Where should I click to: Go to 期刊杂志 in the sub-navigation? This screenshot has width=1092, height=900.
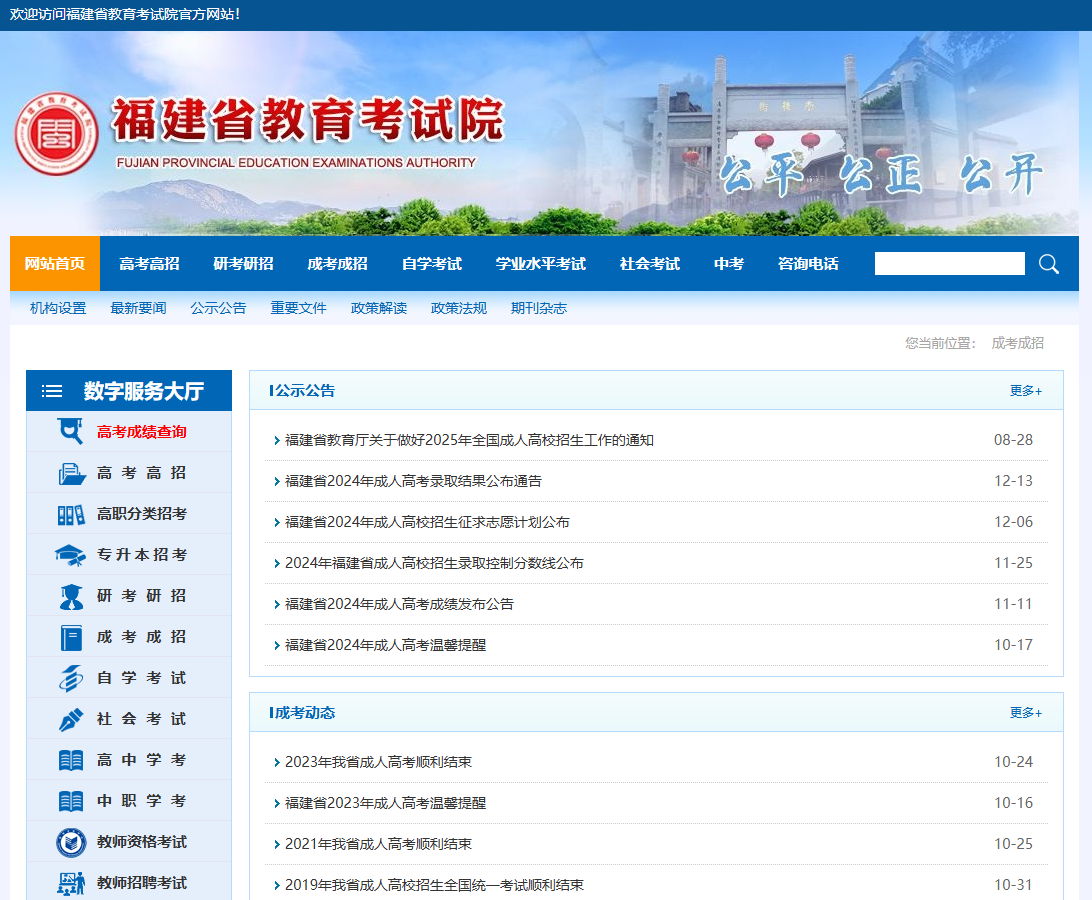click(x=538, y=308)
